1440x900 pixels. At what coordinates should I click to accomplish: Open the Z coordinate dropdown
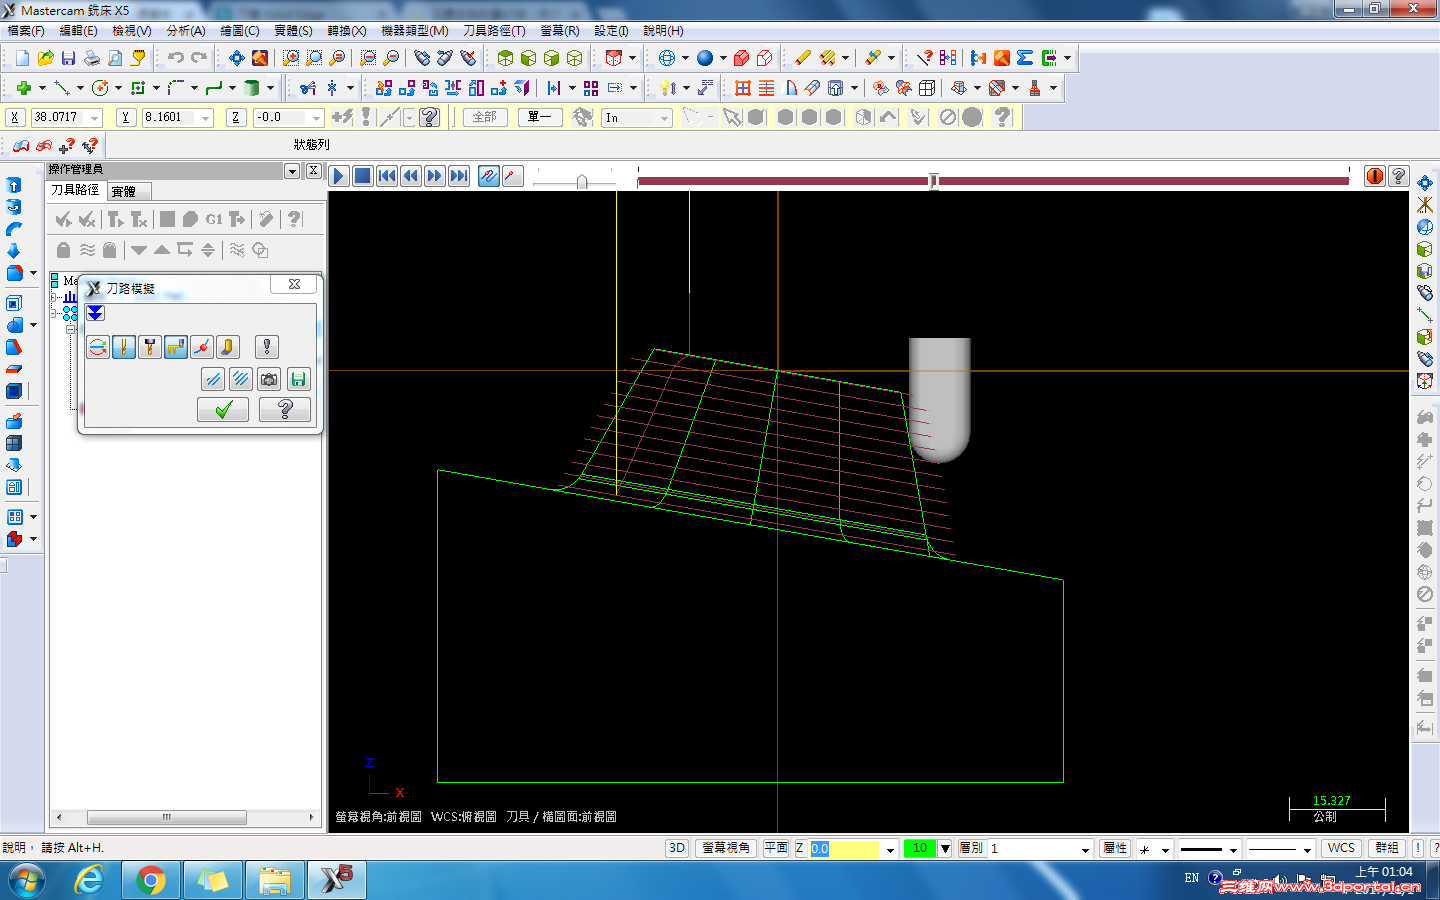point(316,118)
